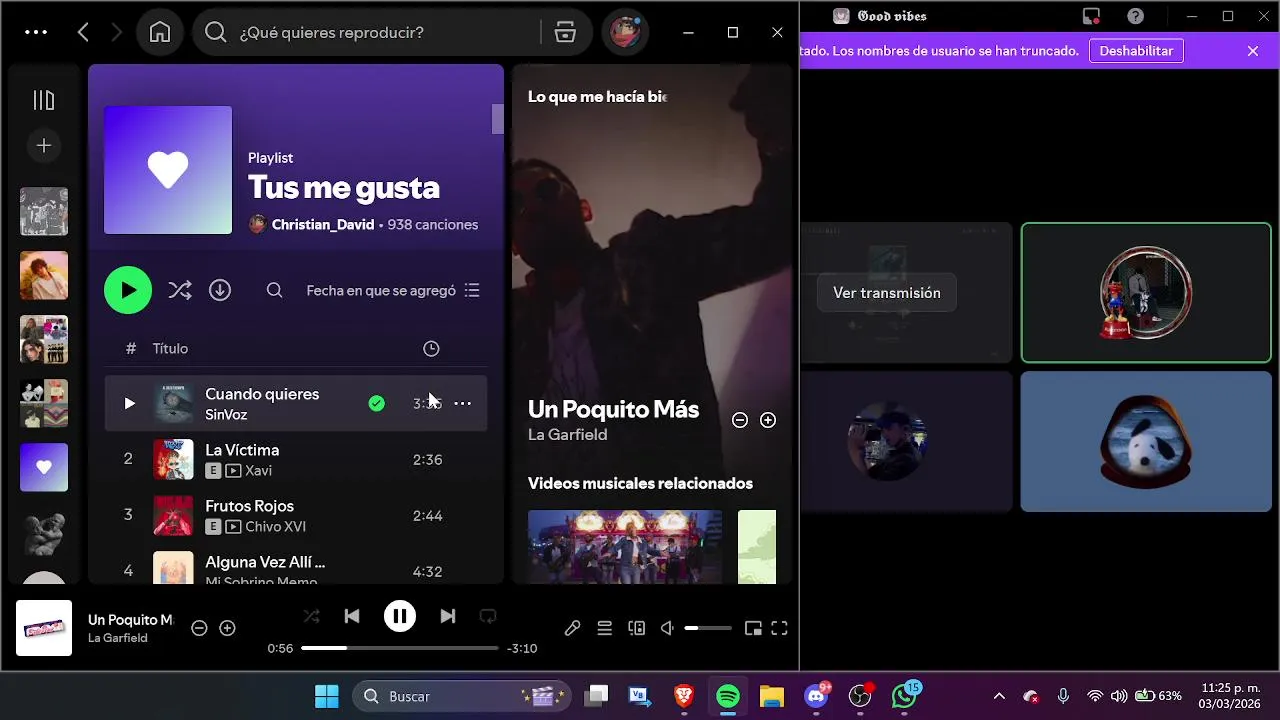Enable shuffle for the 'Tus me gusta' playlist

click(180, 290)
